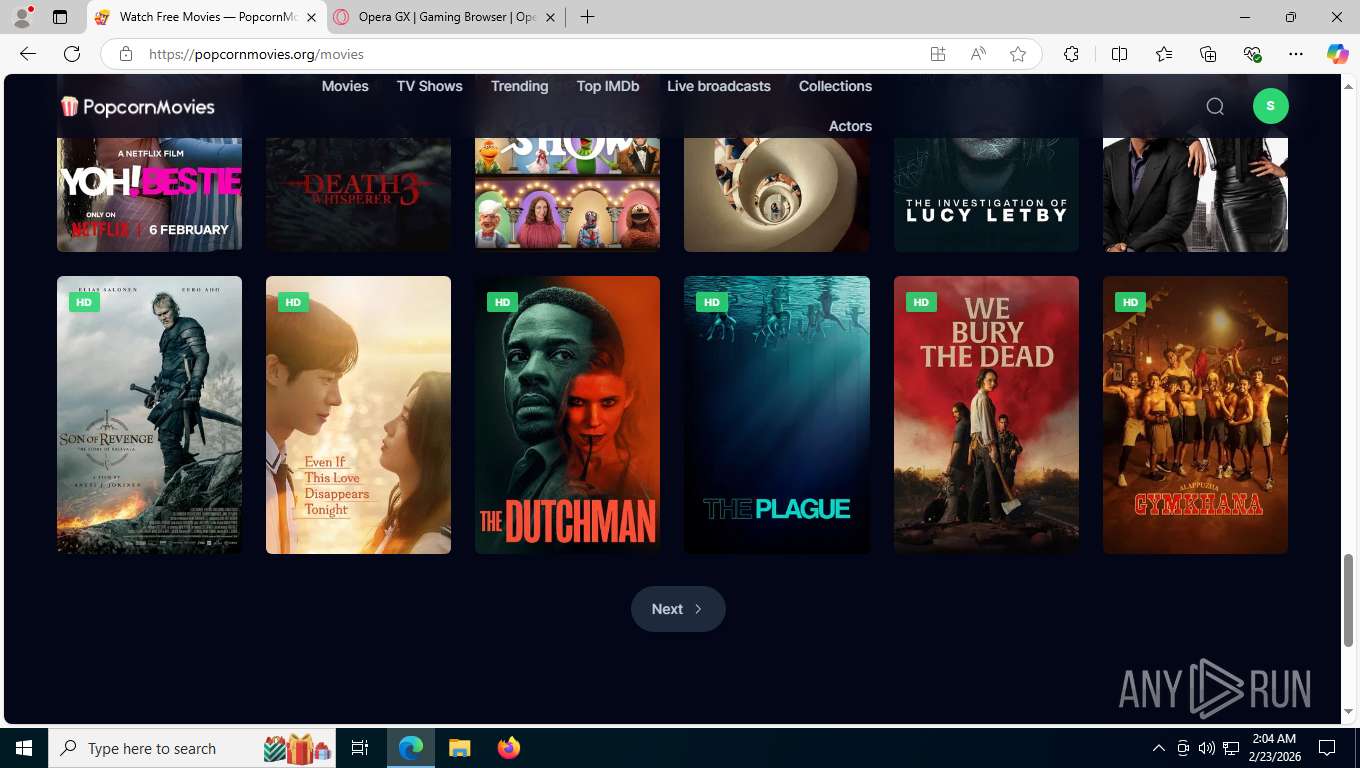The width and height of the screenshot is (1360, 768).
Task: Open the Muppet Show puppet poster
Action: coord(567,194)
